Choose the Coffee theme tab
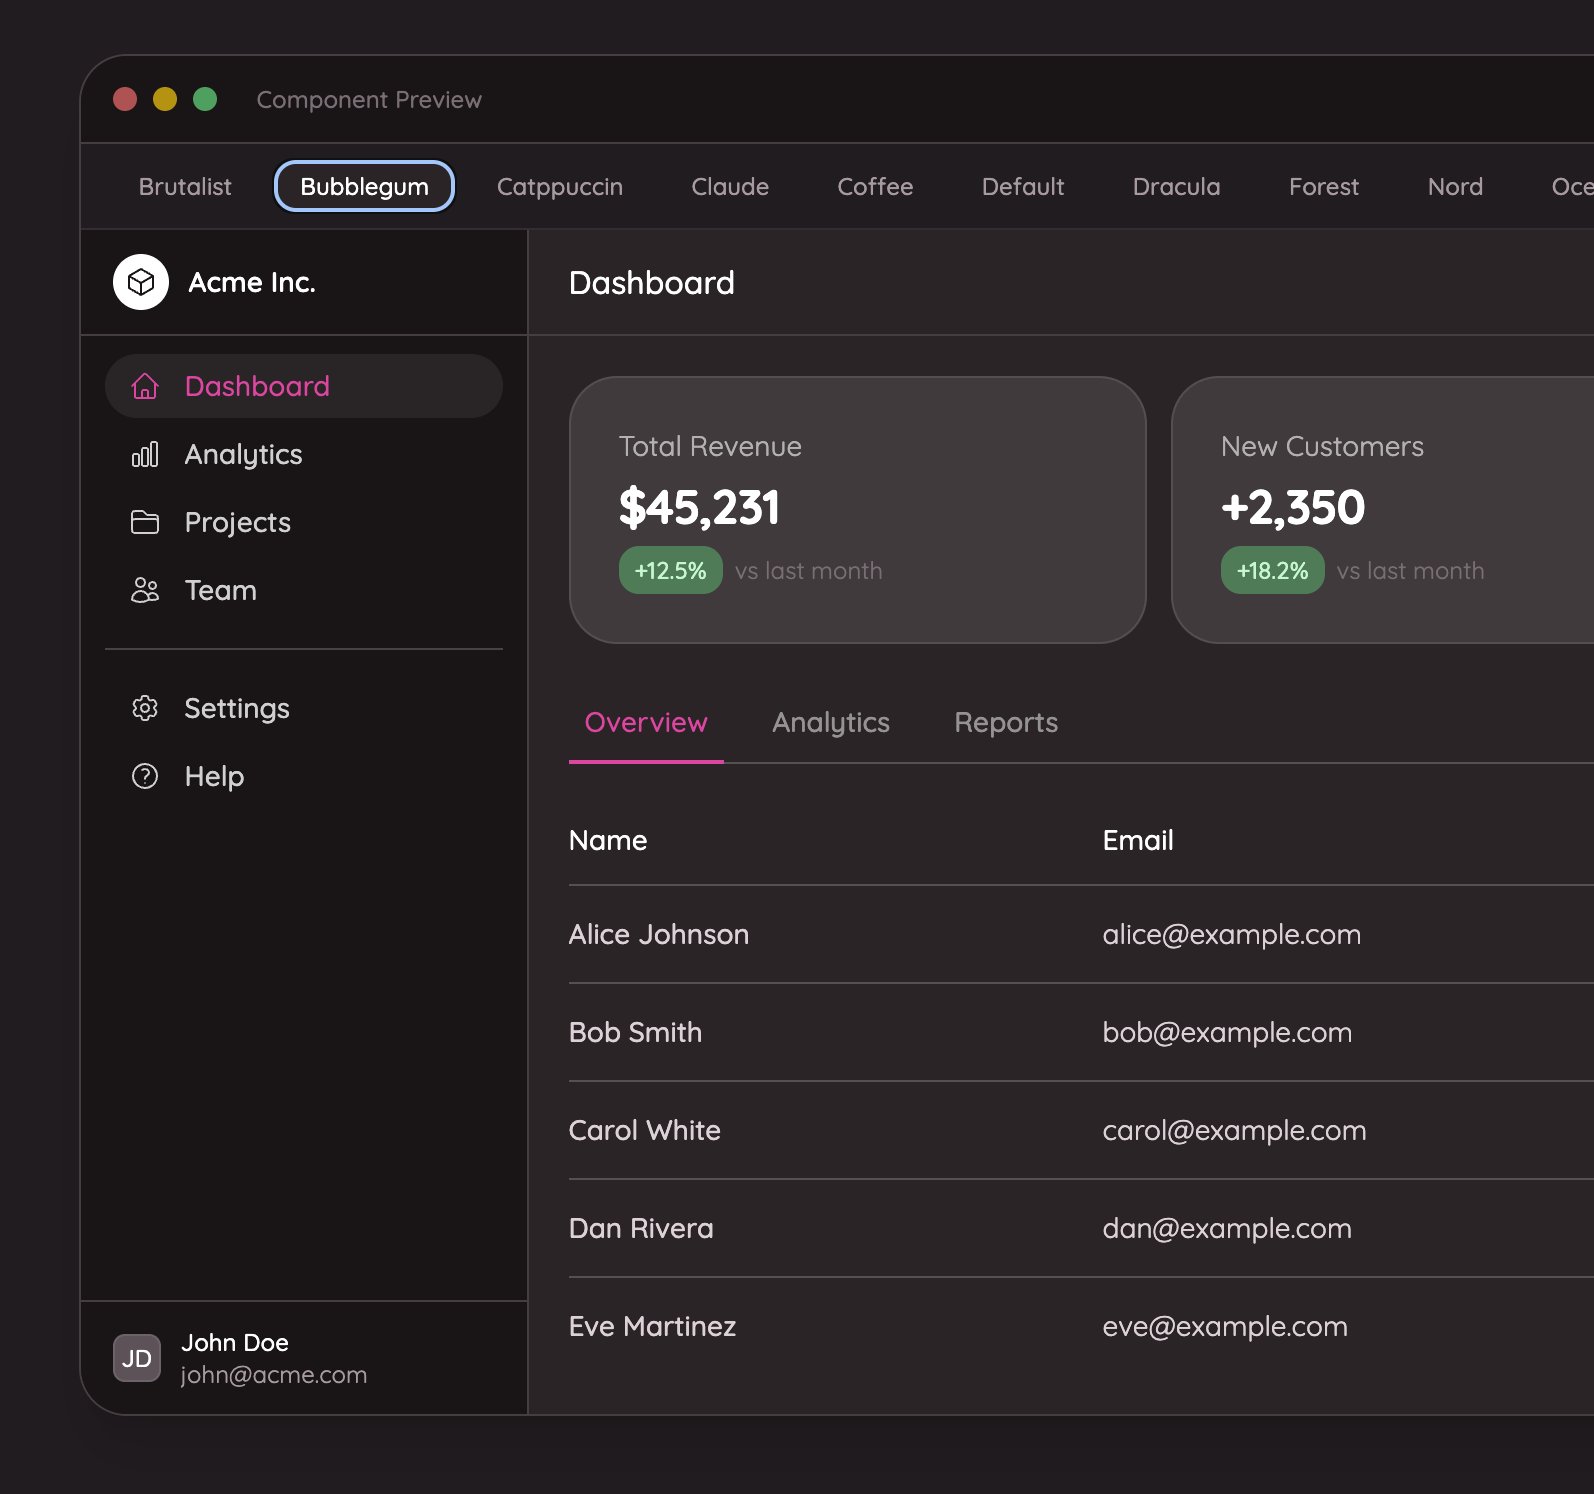This screenshot has height=1494, width=1594. 875,186
